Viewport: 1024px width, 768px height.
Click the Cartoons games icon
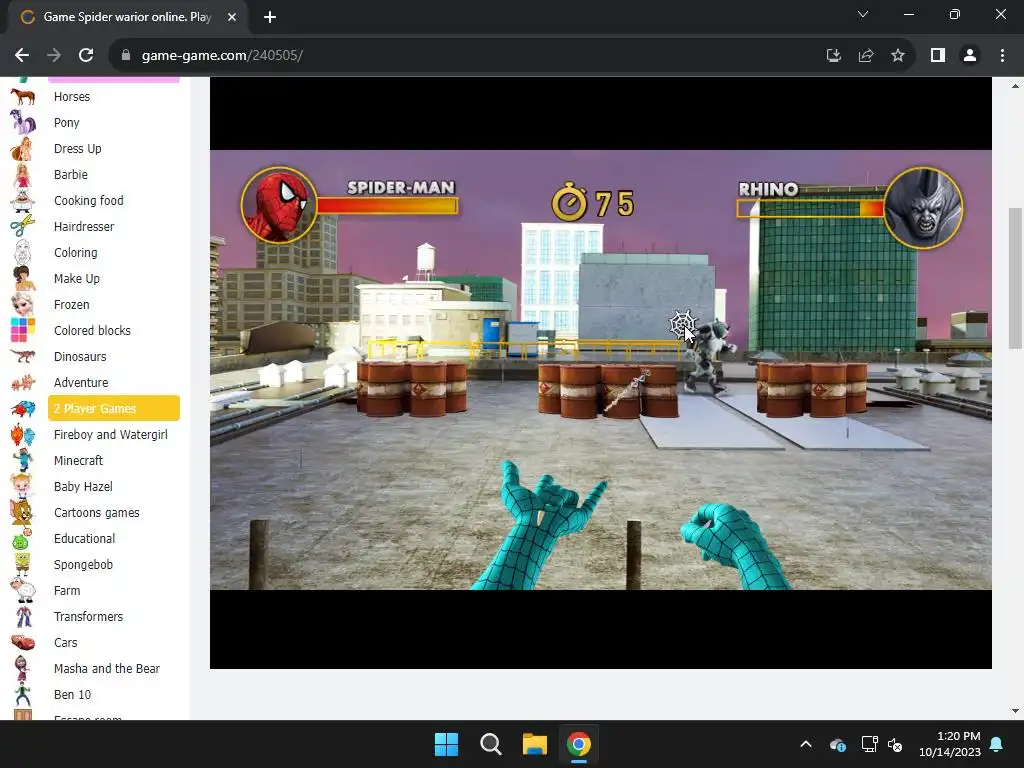(x=22, y=513)
